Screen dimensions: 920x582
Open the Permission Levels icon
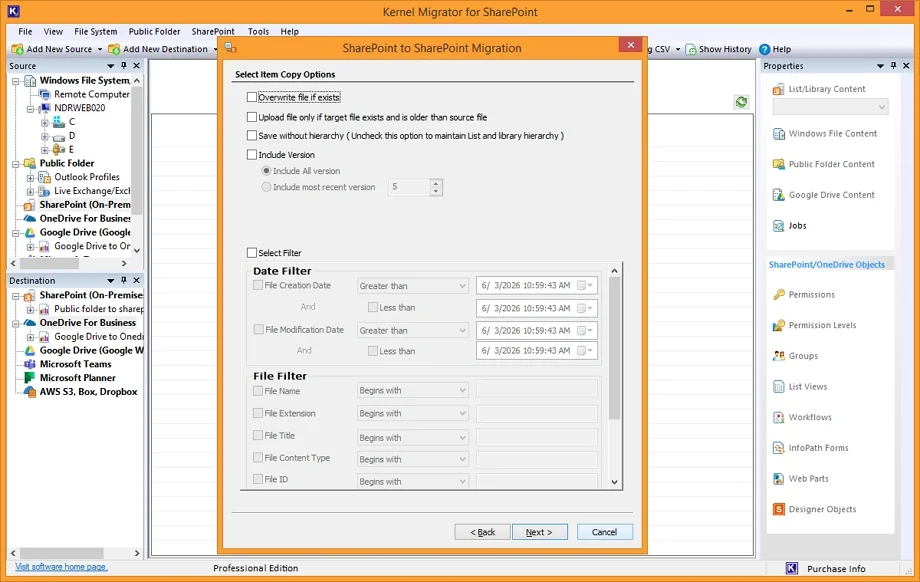tap(779, 325)
